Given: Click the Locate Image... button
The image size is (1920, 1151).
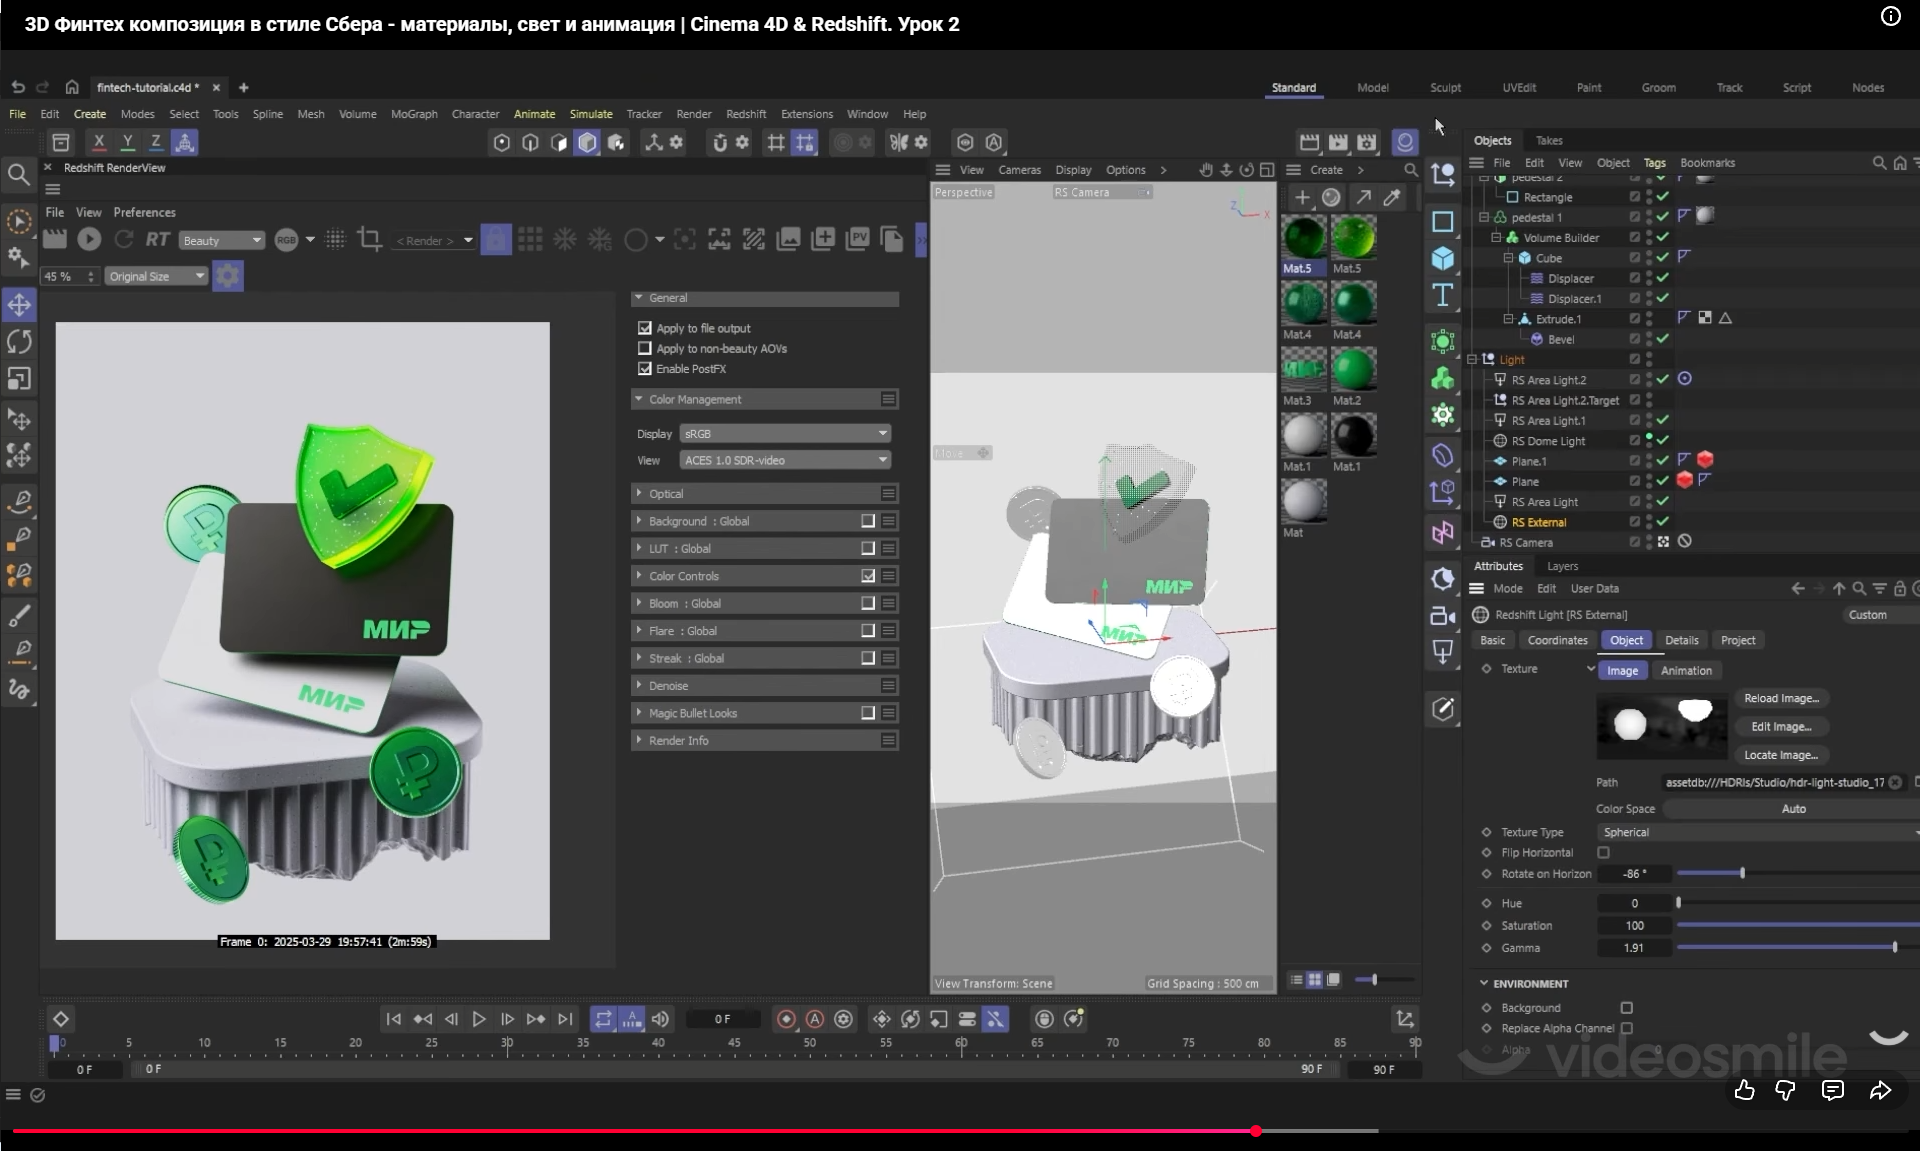Looking at the screenshot, I should (1780, 755).
